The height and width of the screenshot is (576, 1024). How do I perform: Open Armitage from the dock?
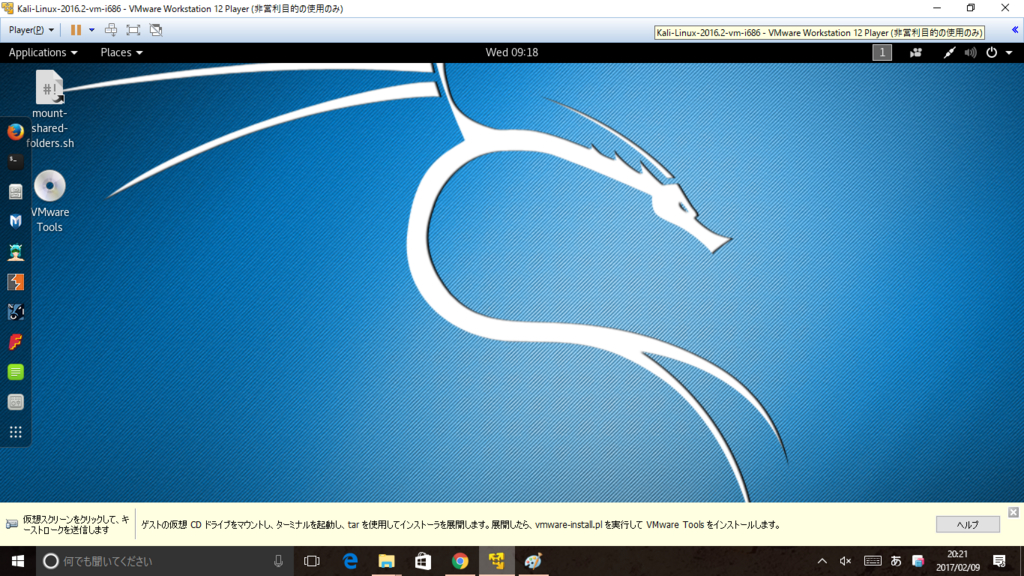coord(16,251)
